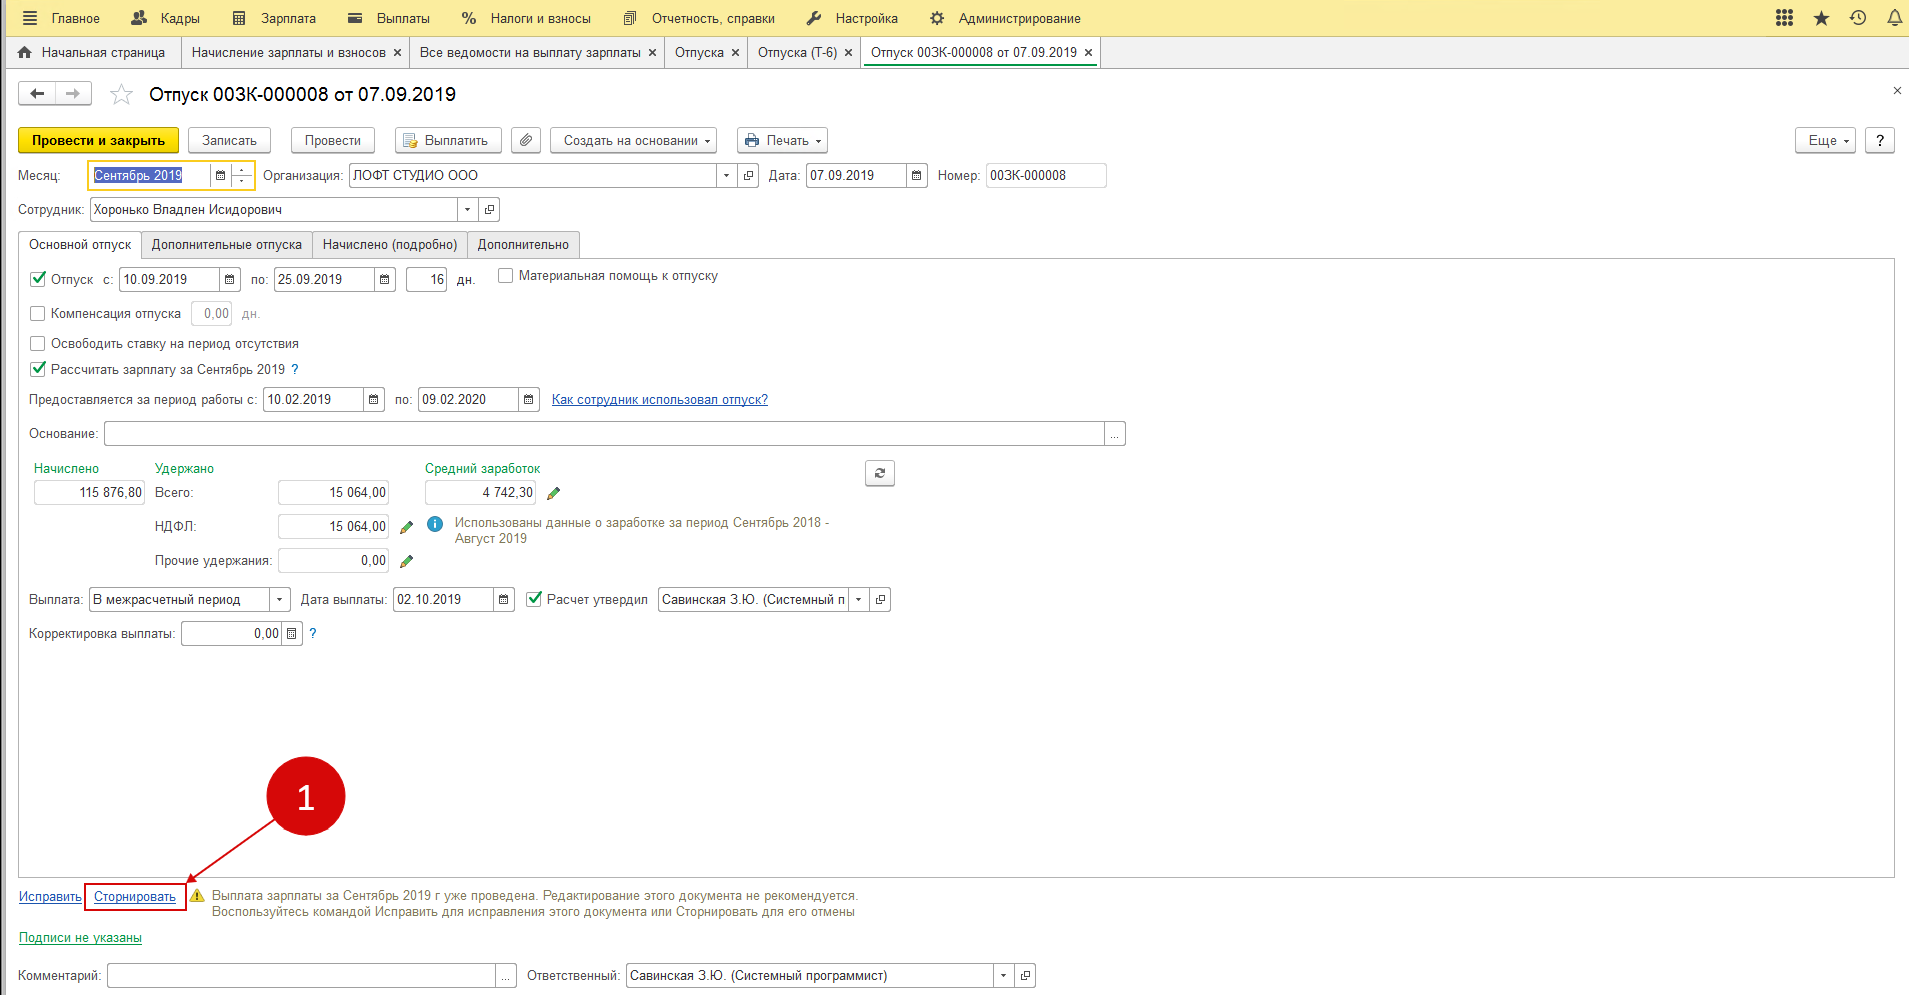
Task: Open calendar for Дата выплаты field
Action: [x=503, y=599]
